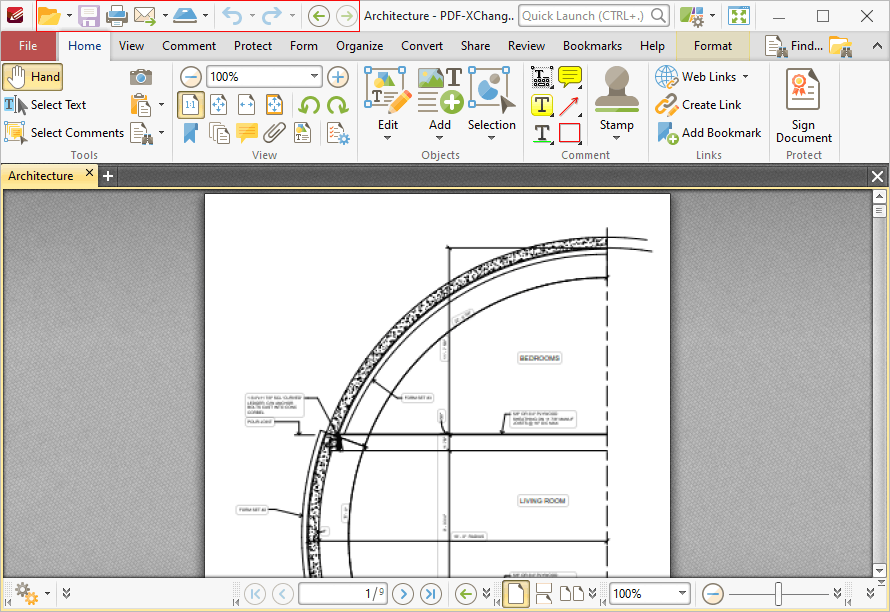
Task: Click the Zoom In plus icon
Action: point(337,76)
